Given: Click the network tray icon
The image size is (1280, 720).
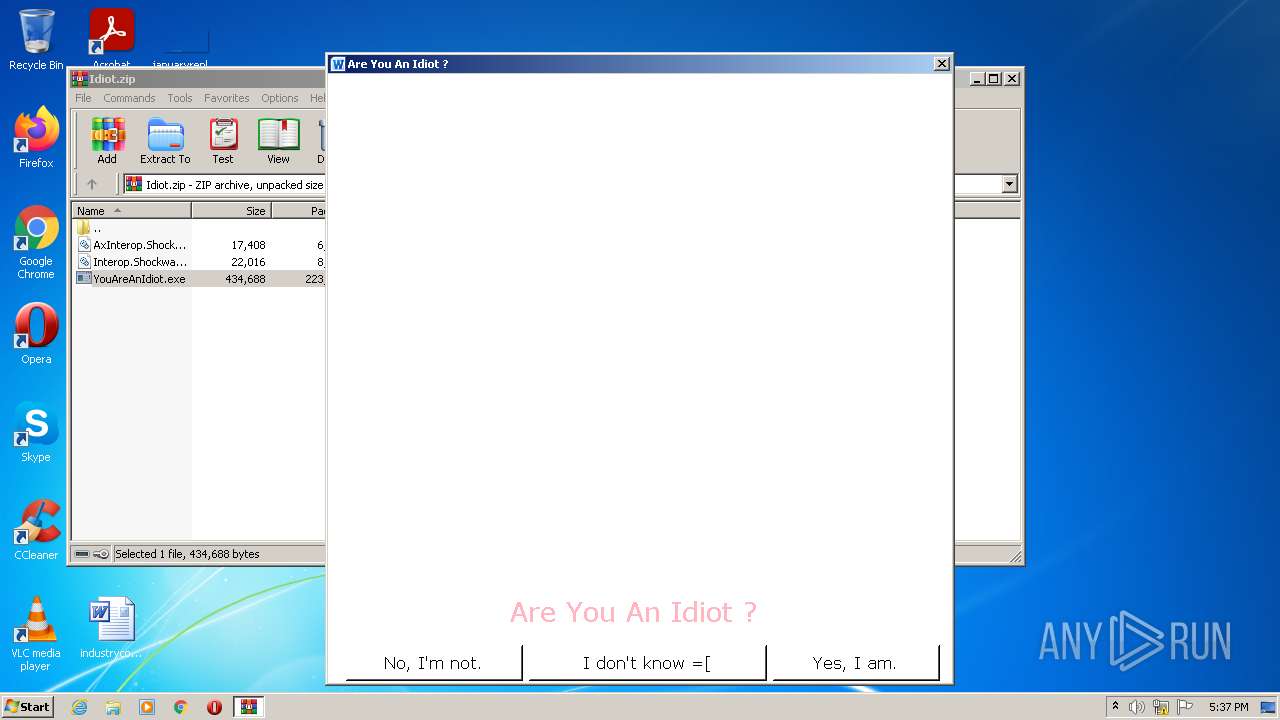Looking at the screenshot, I should [x=1161, y=707].
